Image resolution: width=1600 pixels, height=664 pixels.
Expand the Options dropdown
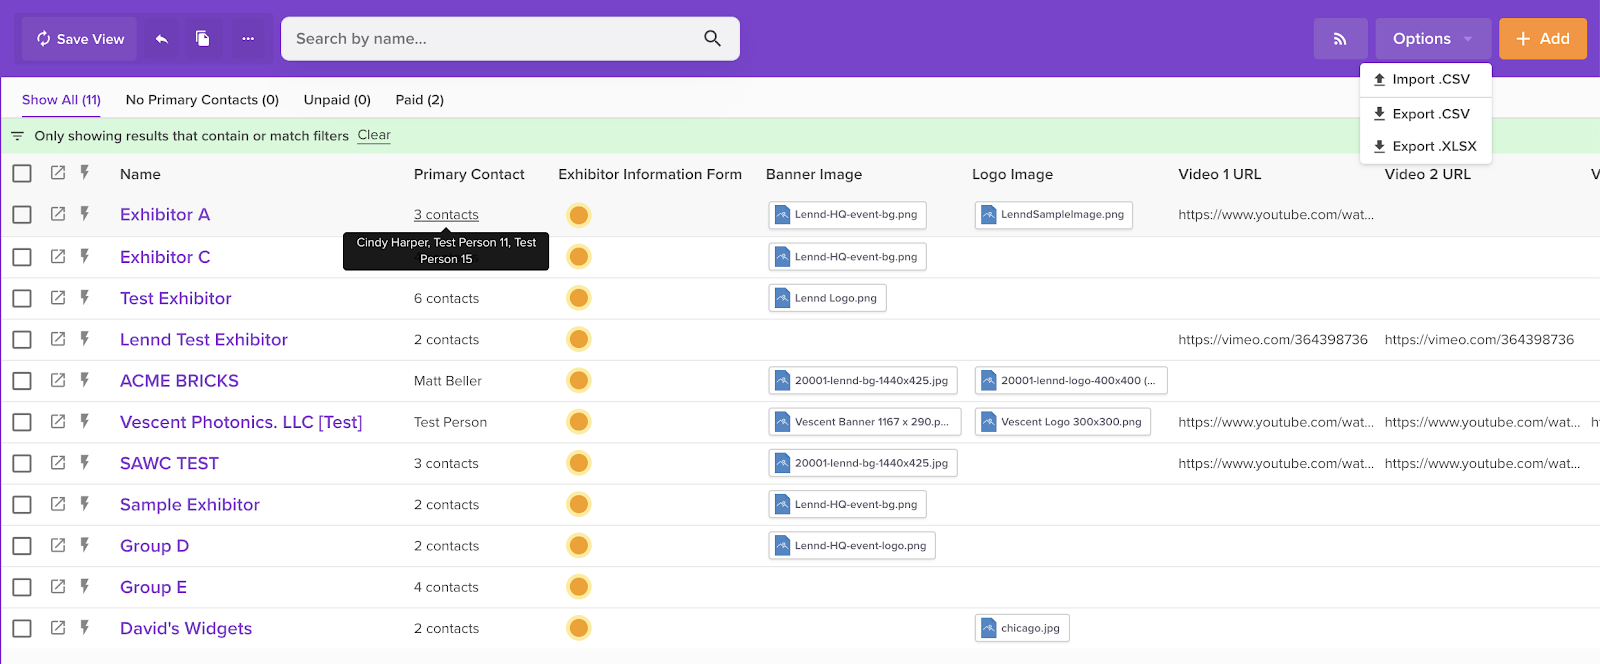(x=1432, y=39)
